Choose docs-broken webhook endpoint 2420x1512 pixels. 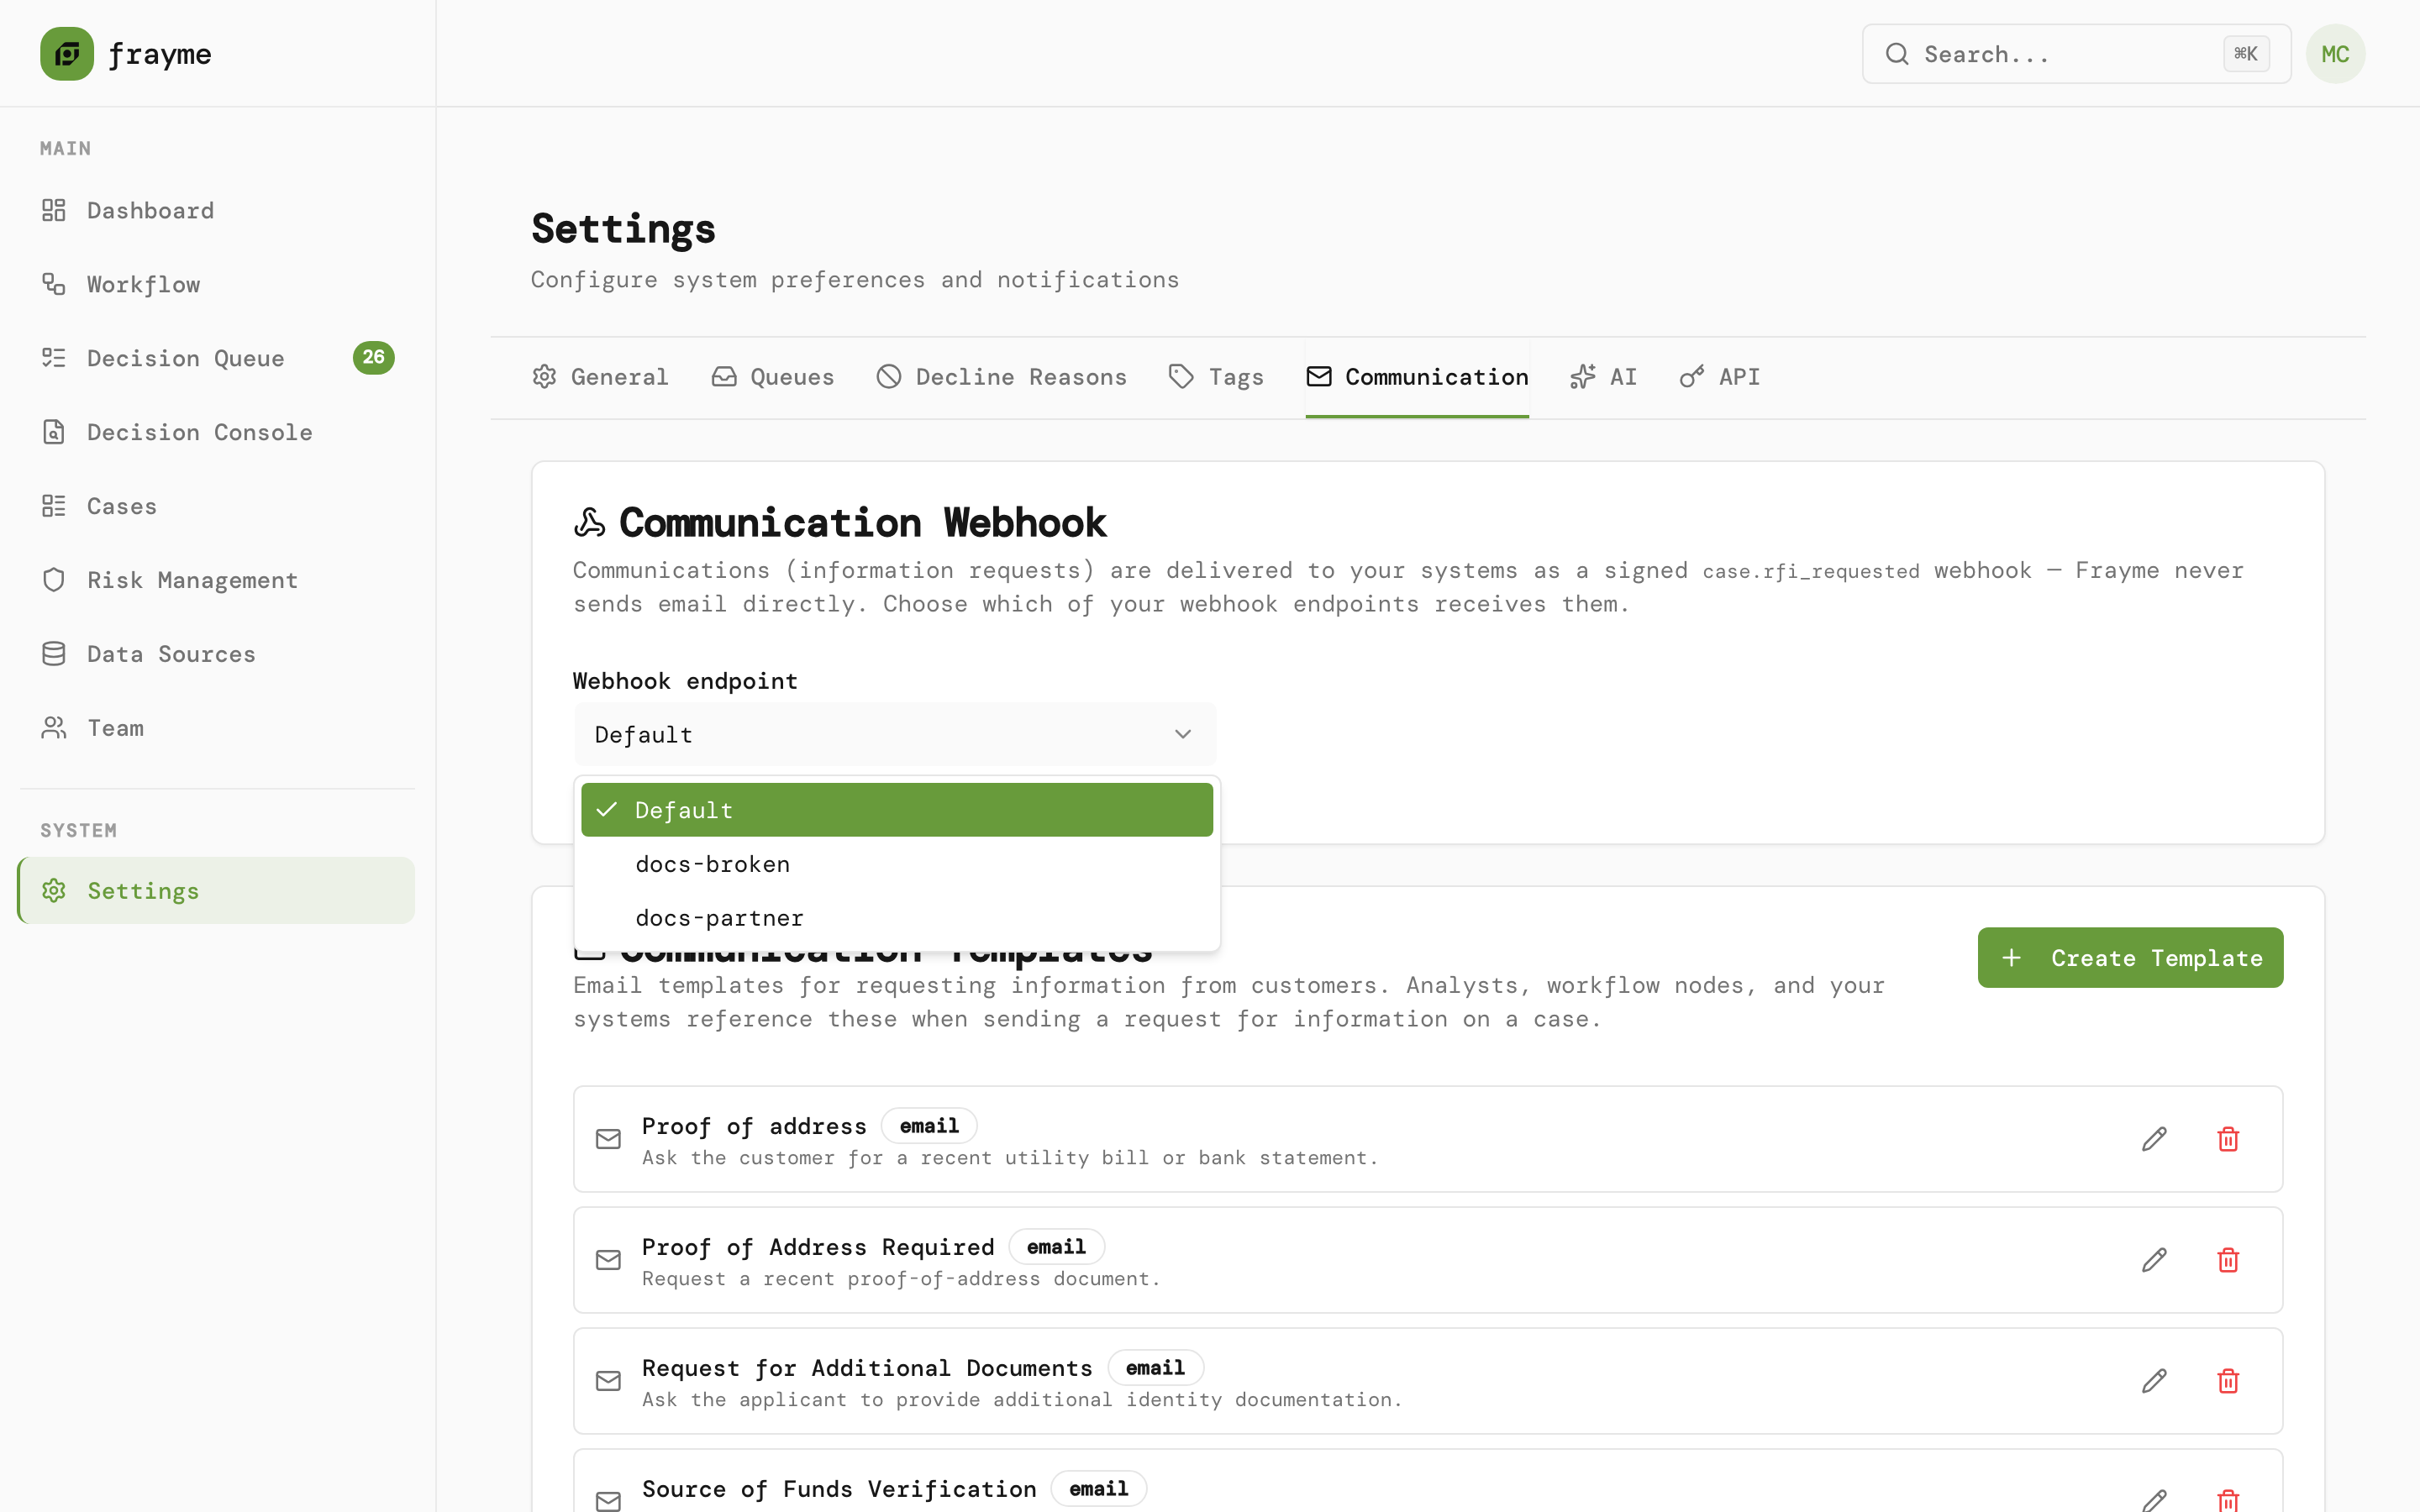897,864
